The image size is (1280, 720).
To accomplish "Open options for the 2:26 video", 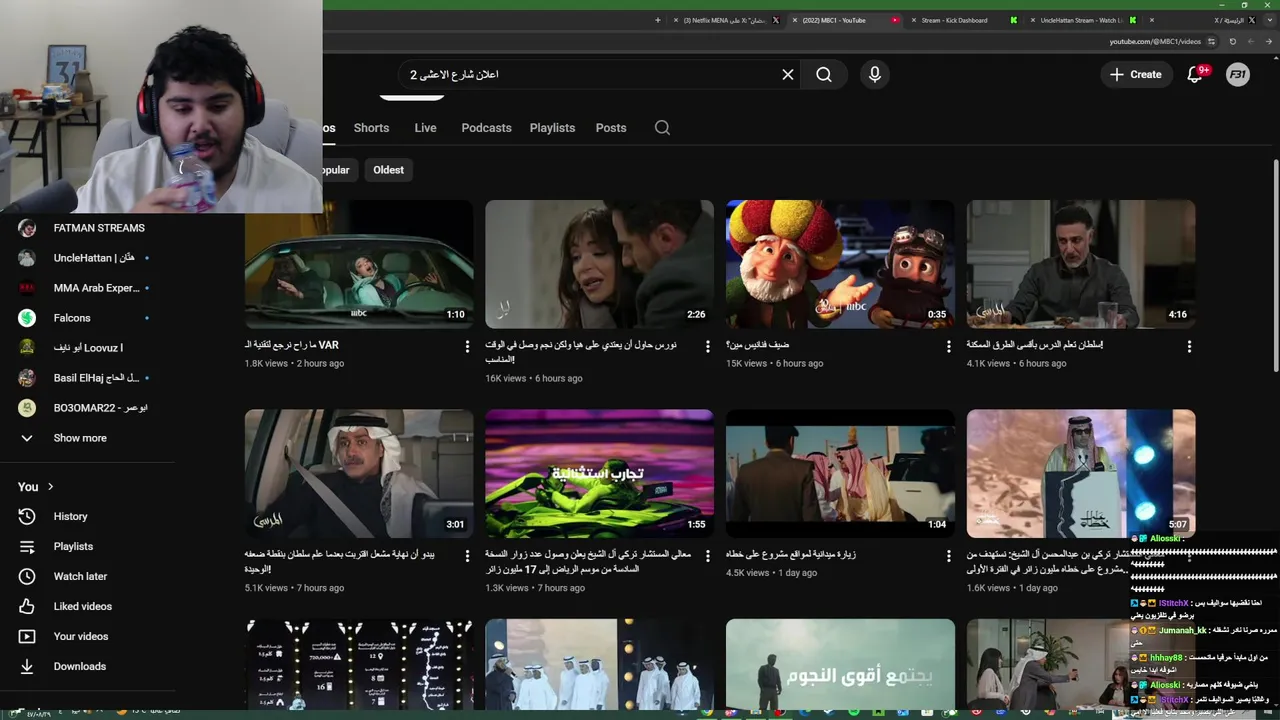I will pos(708,346).
